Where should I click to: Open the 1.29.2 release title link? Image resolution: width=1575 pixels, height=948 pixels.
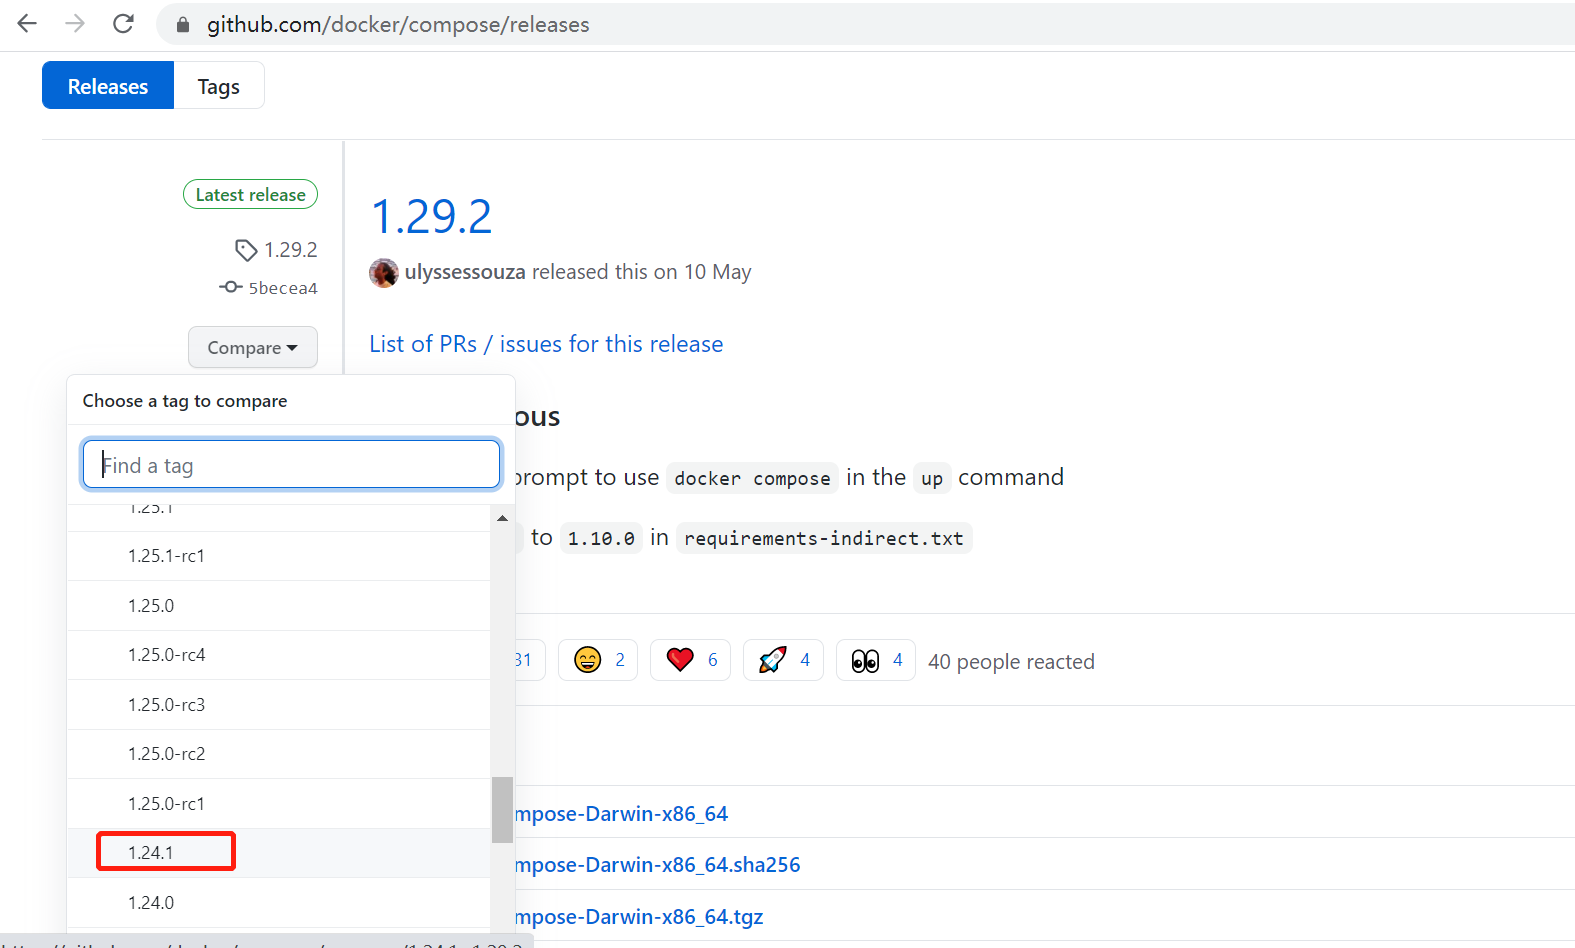(x=431, y=216)
